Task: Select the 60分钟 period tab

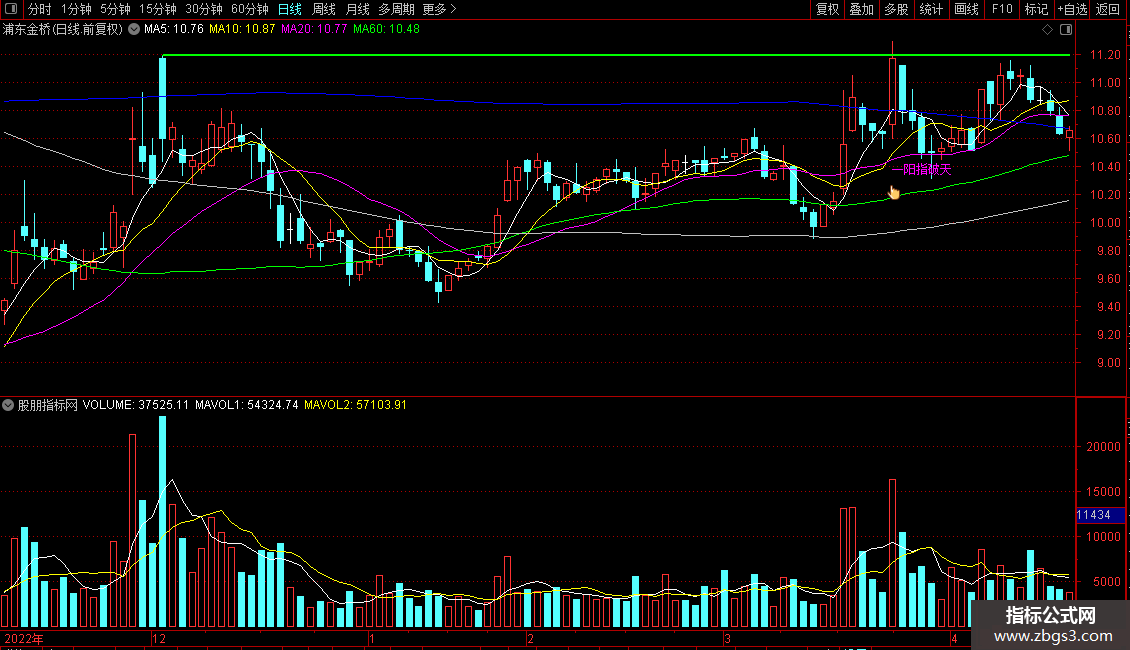Action: (250, 9)
